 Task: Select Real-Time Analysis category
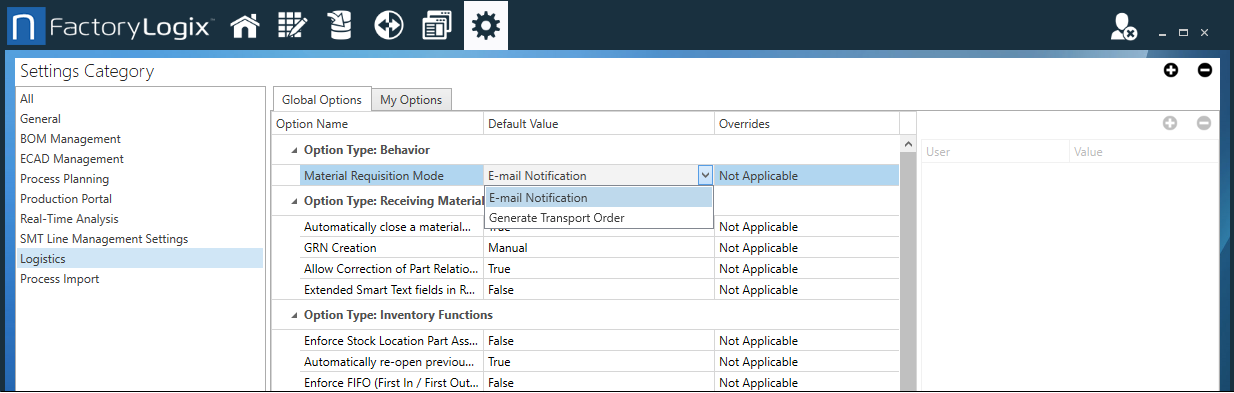point(140,219)
